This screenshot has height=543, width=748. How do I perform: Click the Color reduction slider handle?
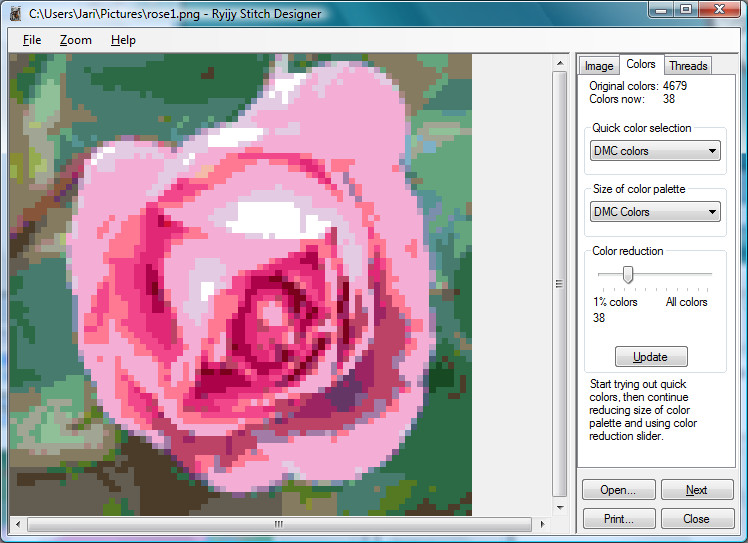628,274
